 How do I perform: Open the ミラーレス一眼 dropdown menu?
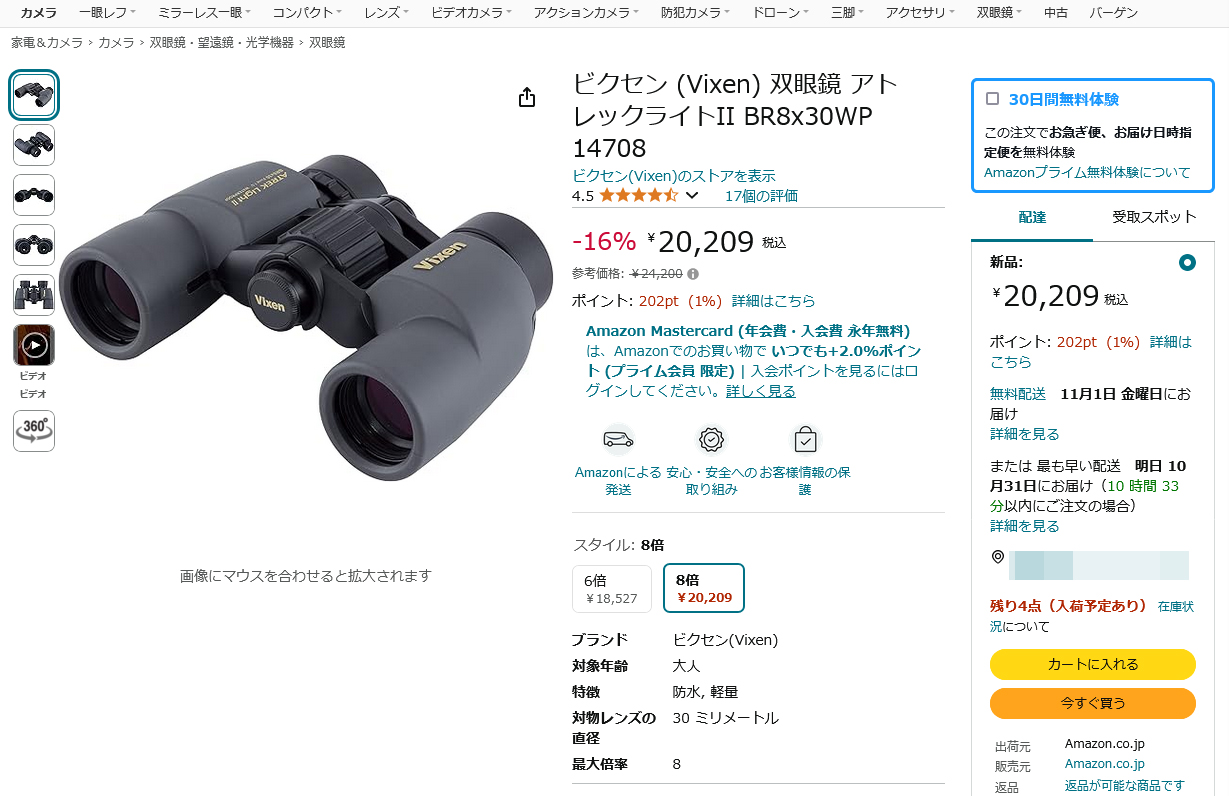204,13
